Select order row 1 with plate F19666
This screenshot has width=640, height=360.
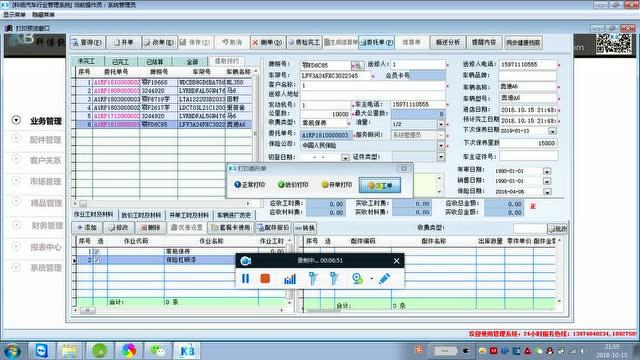coord(163,82)
